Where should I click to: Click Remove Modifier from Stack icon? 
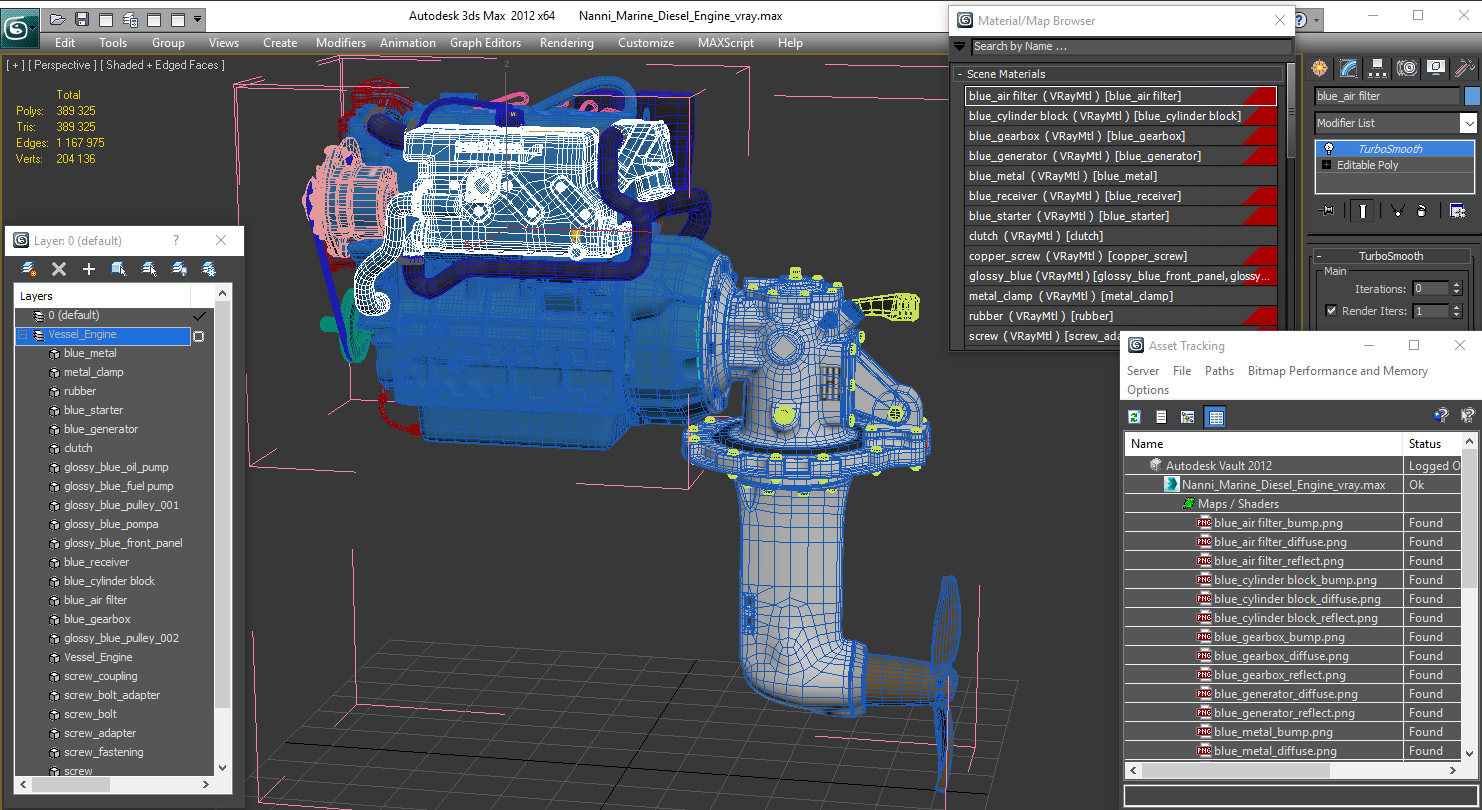1421,210
